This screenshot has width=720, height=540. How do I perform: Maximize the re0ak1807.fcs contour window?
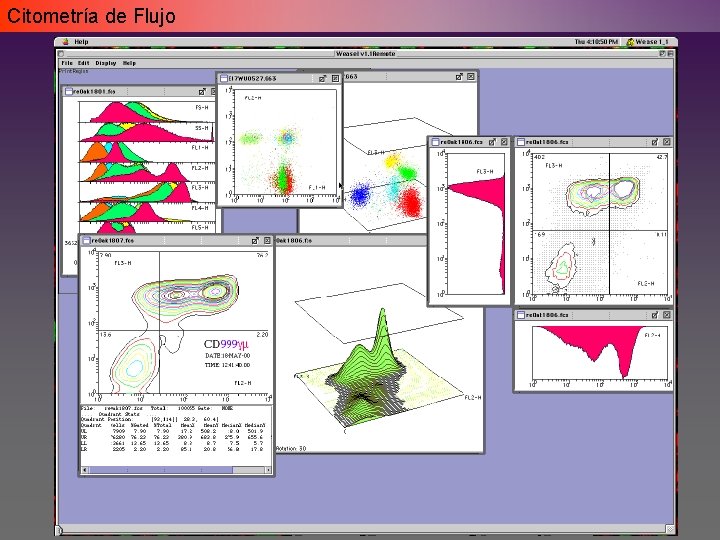255,241
